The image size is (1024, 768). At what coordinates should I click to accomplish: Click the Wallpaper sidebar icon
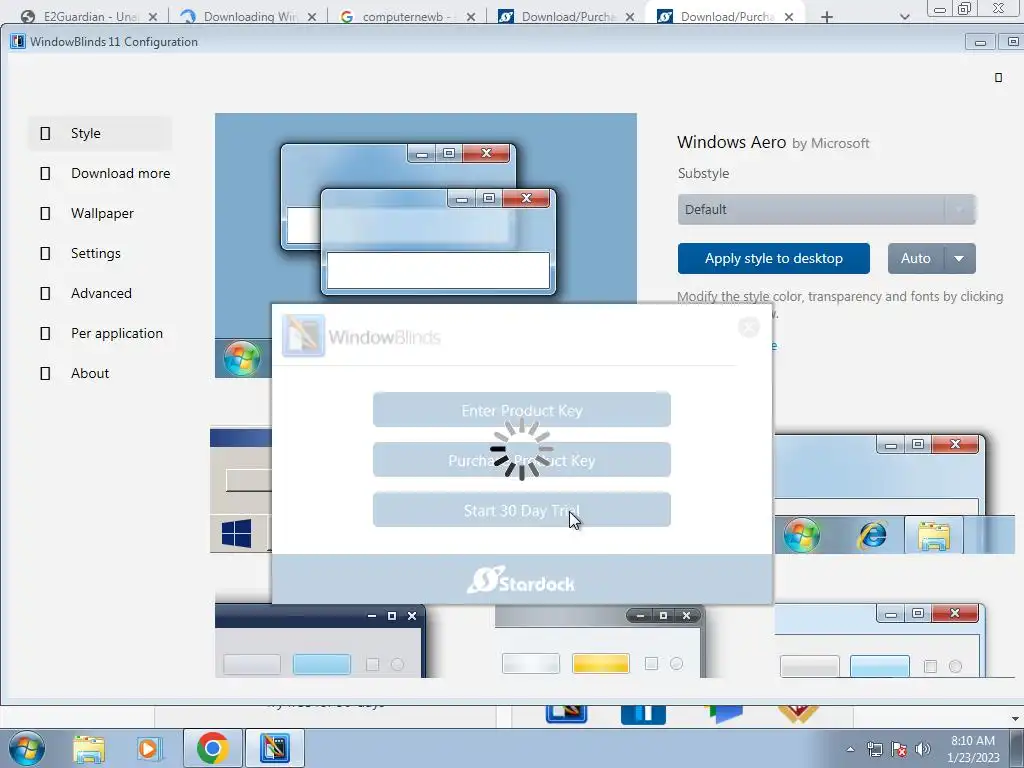pyautogui.click(x=45, y=213)
